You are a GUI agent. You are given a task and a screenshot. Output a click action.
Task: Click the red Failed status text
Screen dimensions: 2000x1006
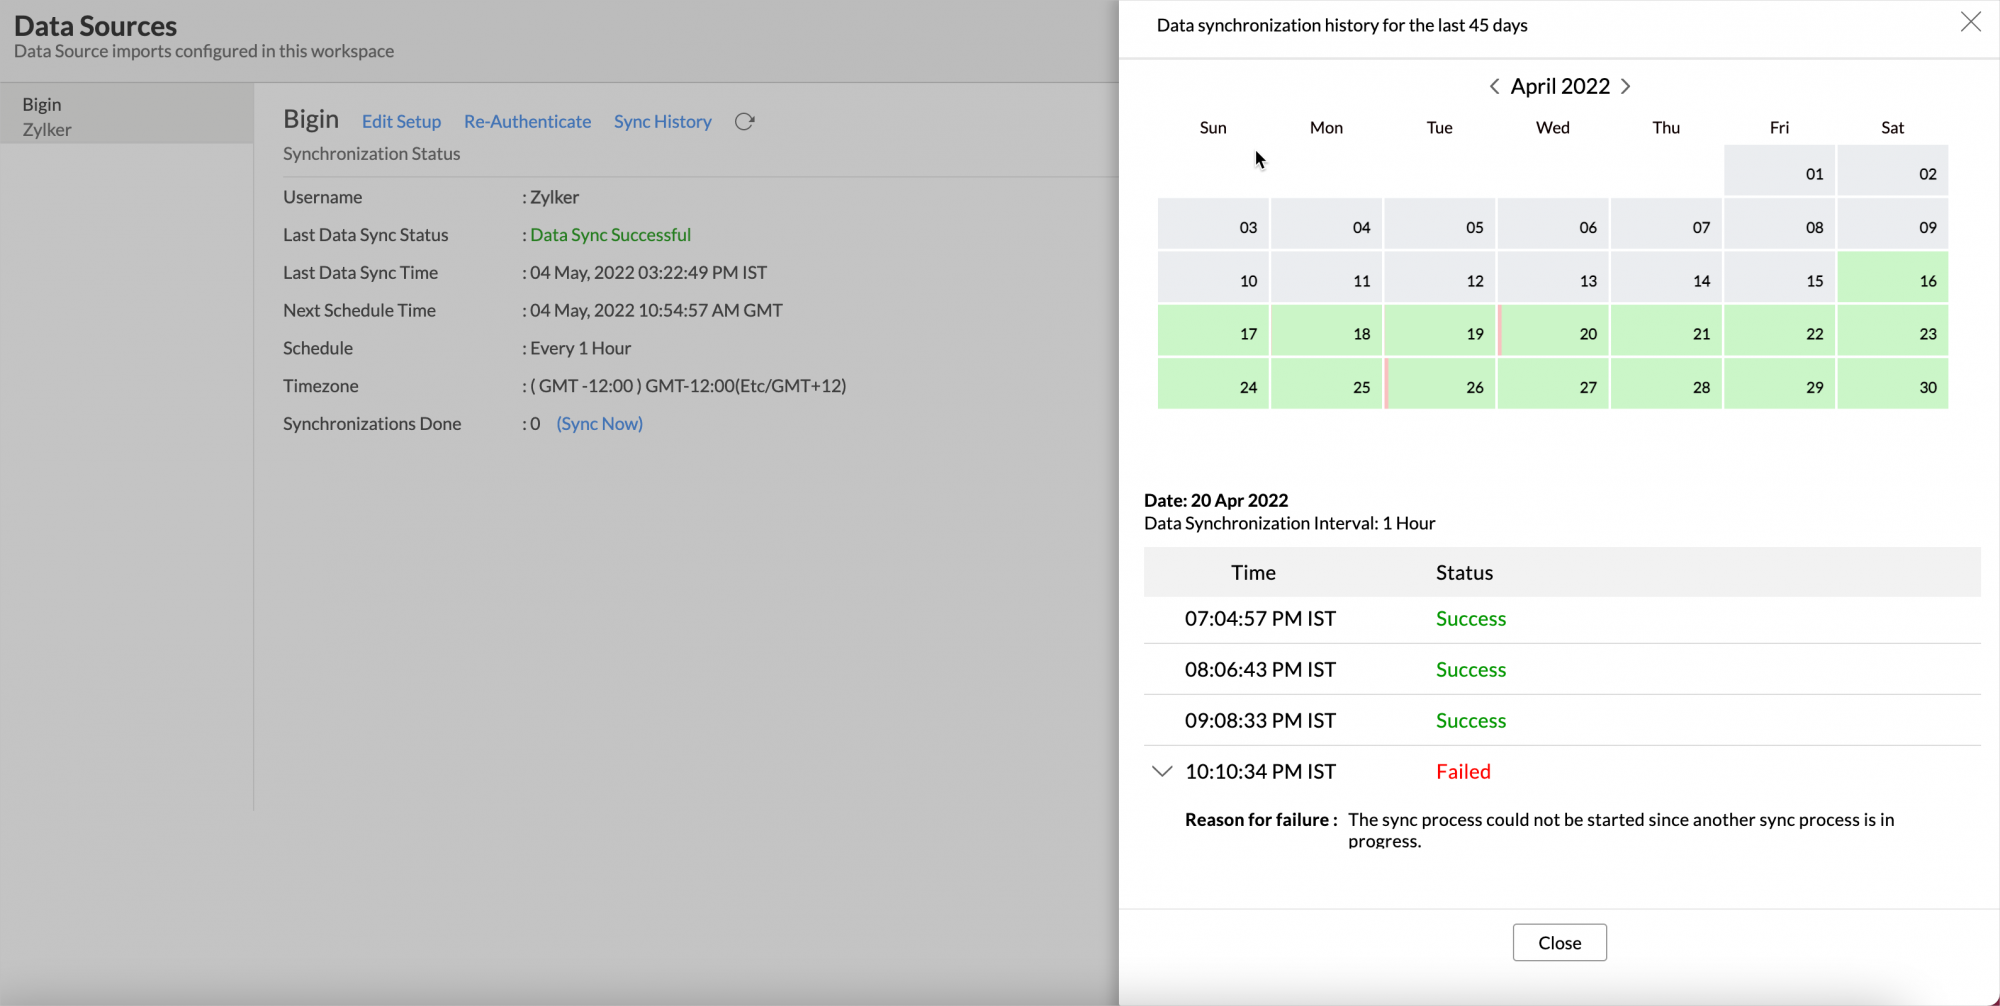[1463, 771]
